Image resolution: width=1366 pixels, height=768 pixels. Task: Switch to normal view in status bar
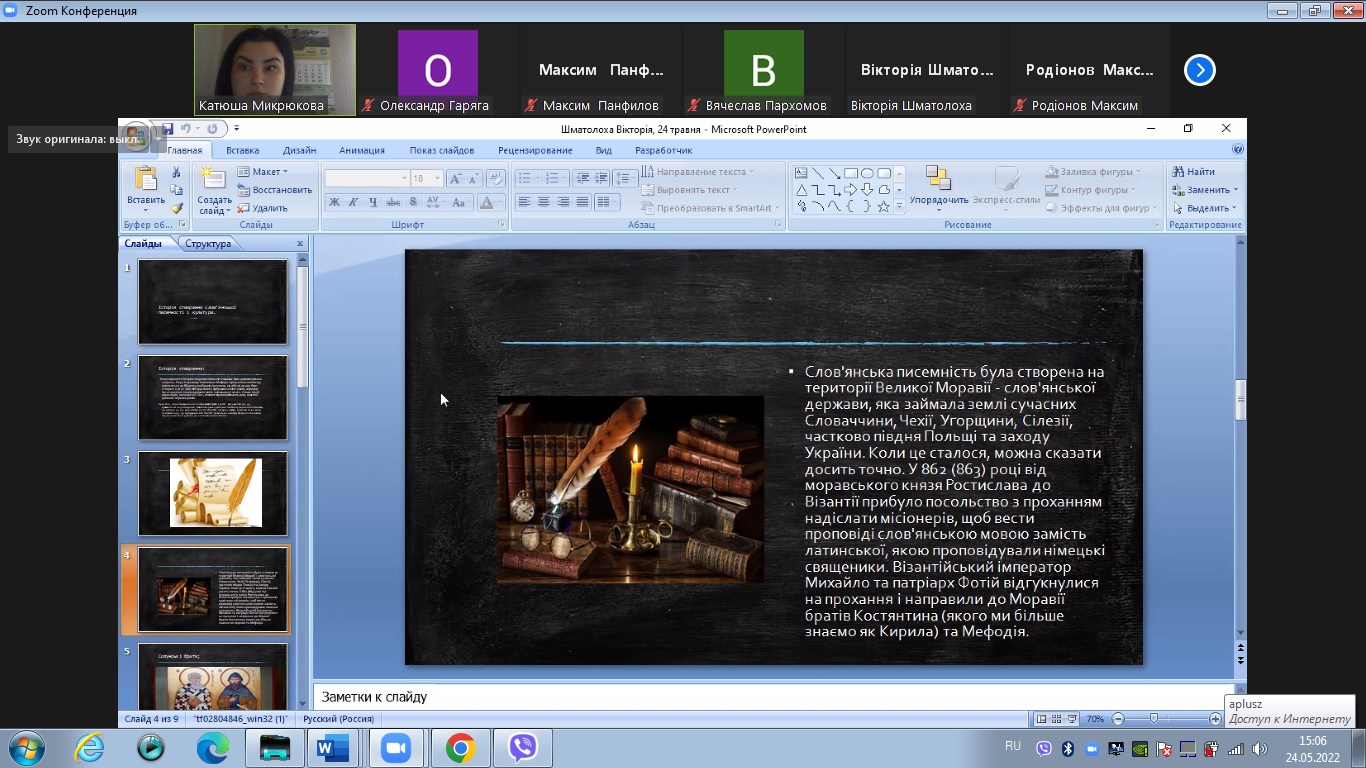pyautogui.click(x=1042, y=719)
